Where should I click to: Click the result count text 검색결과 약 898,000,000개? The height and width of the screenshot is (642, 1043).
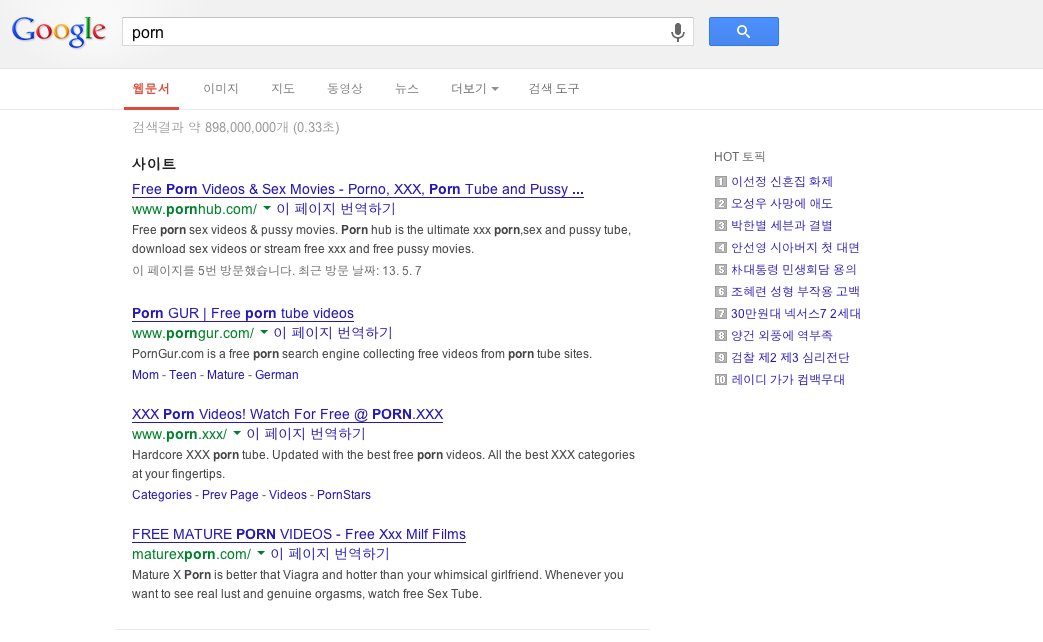(210, 127)
